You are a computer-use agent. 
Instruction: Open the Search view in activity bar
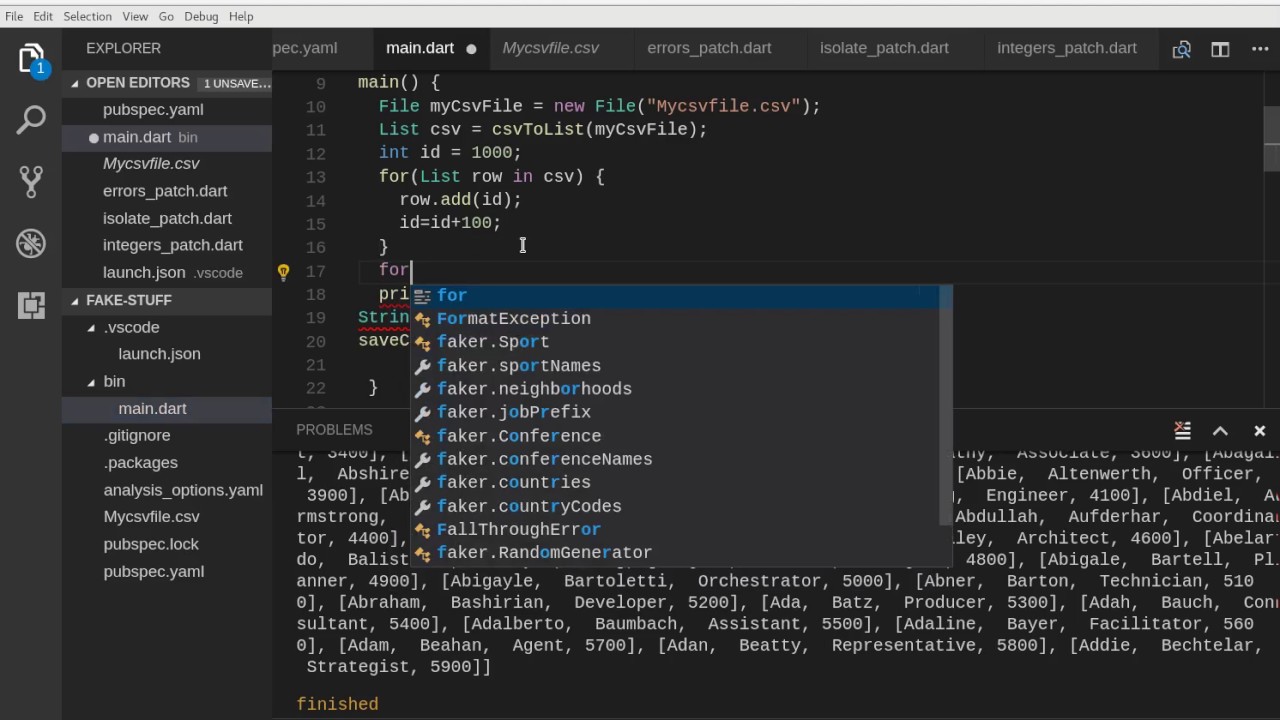(x=31, y=121)
